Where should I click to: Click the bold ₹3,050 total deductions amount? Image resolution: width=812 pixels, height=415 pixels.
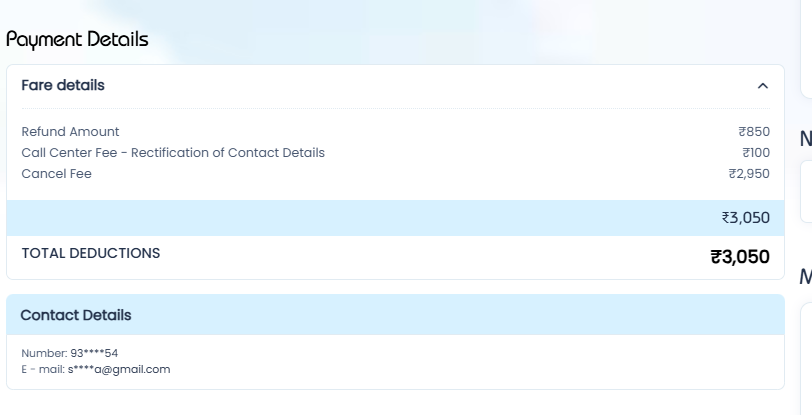click(x=740, y=256)
